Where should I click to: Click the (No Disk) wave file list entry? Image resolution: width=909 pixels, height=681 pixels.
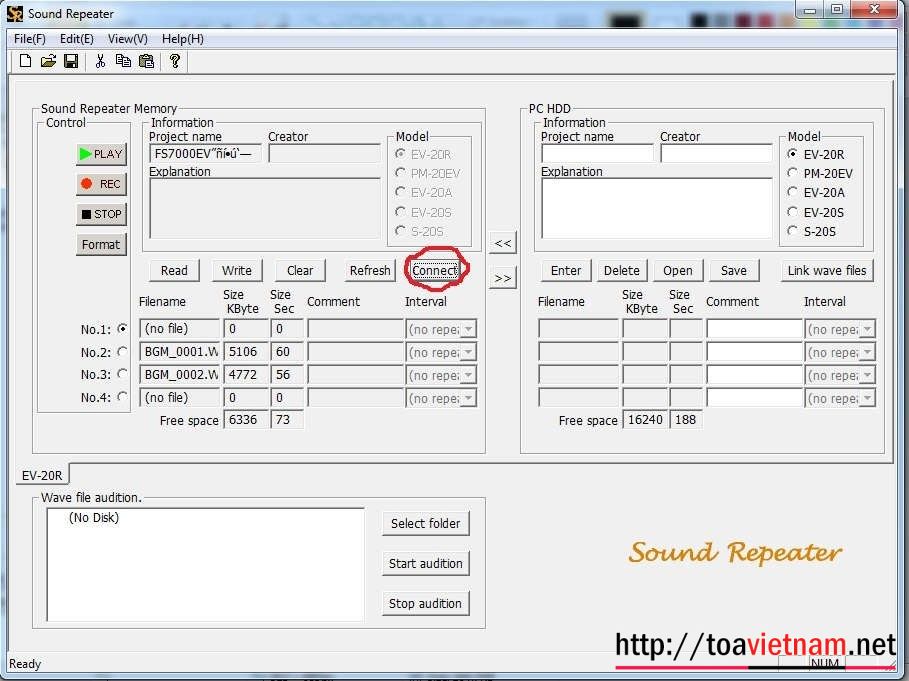pos(93,518)
